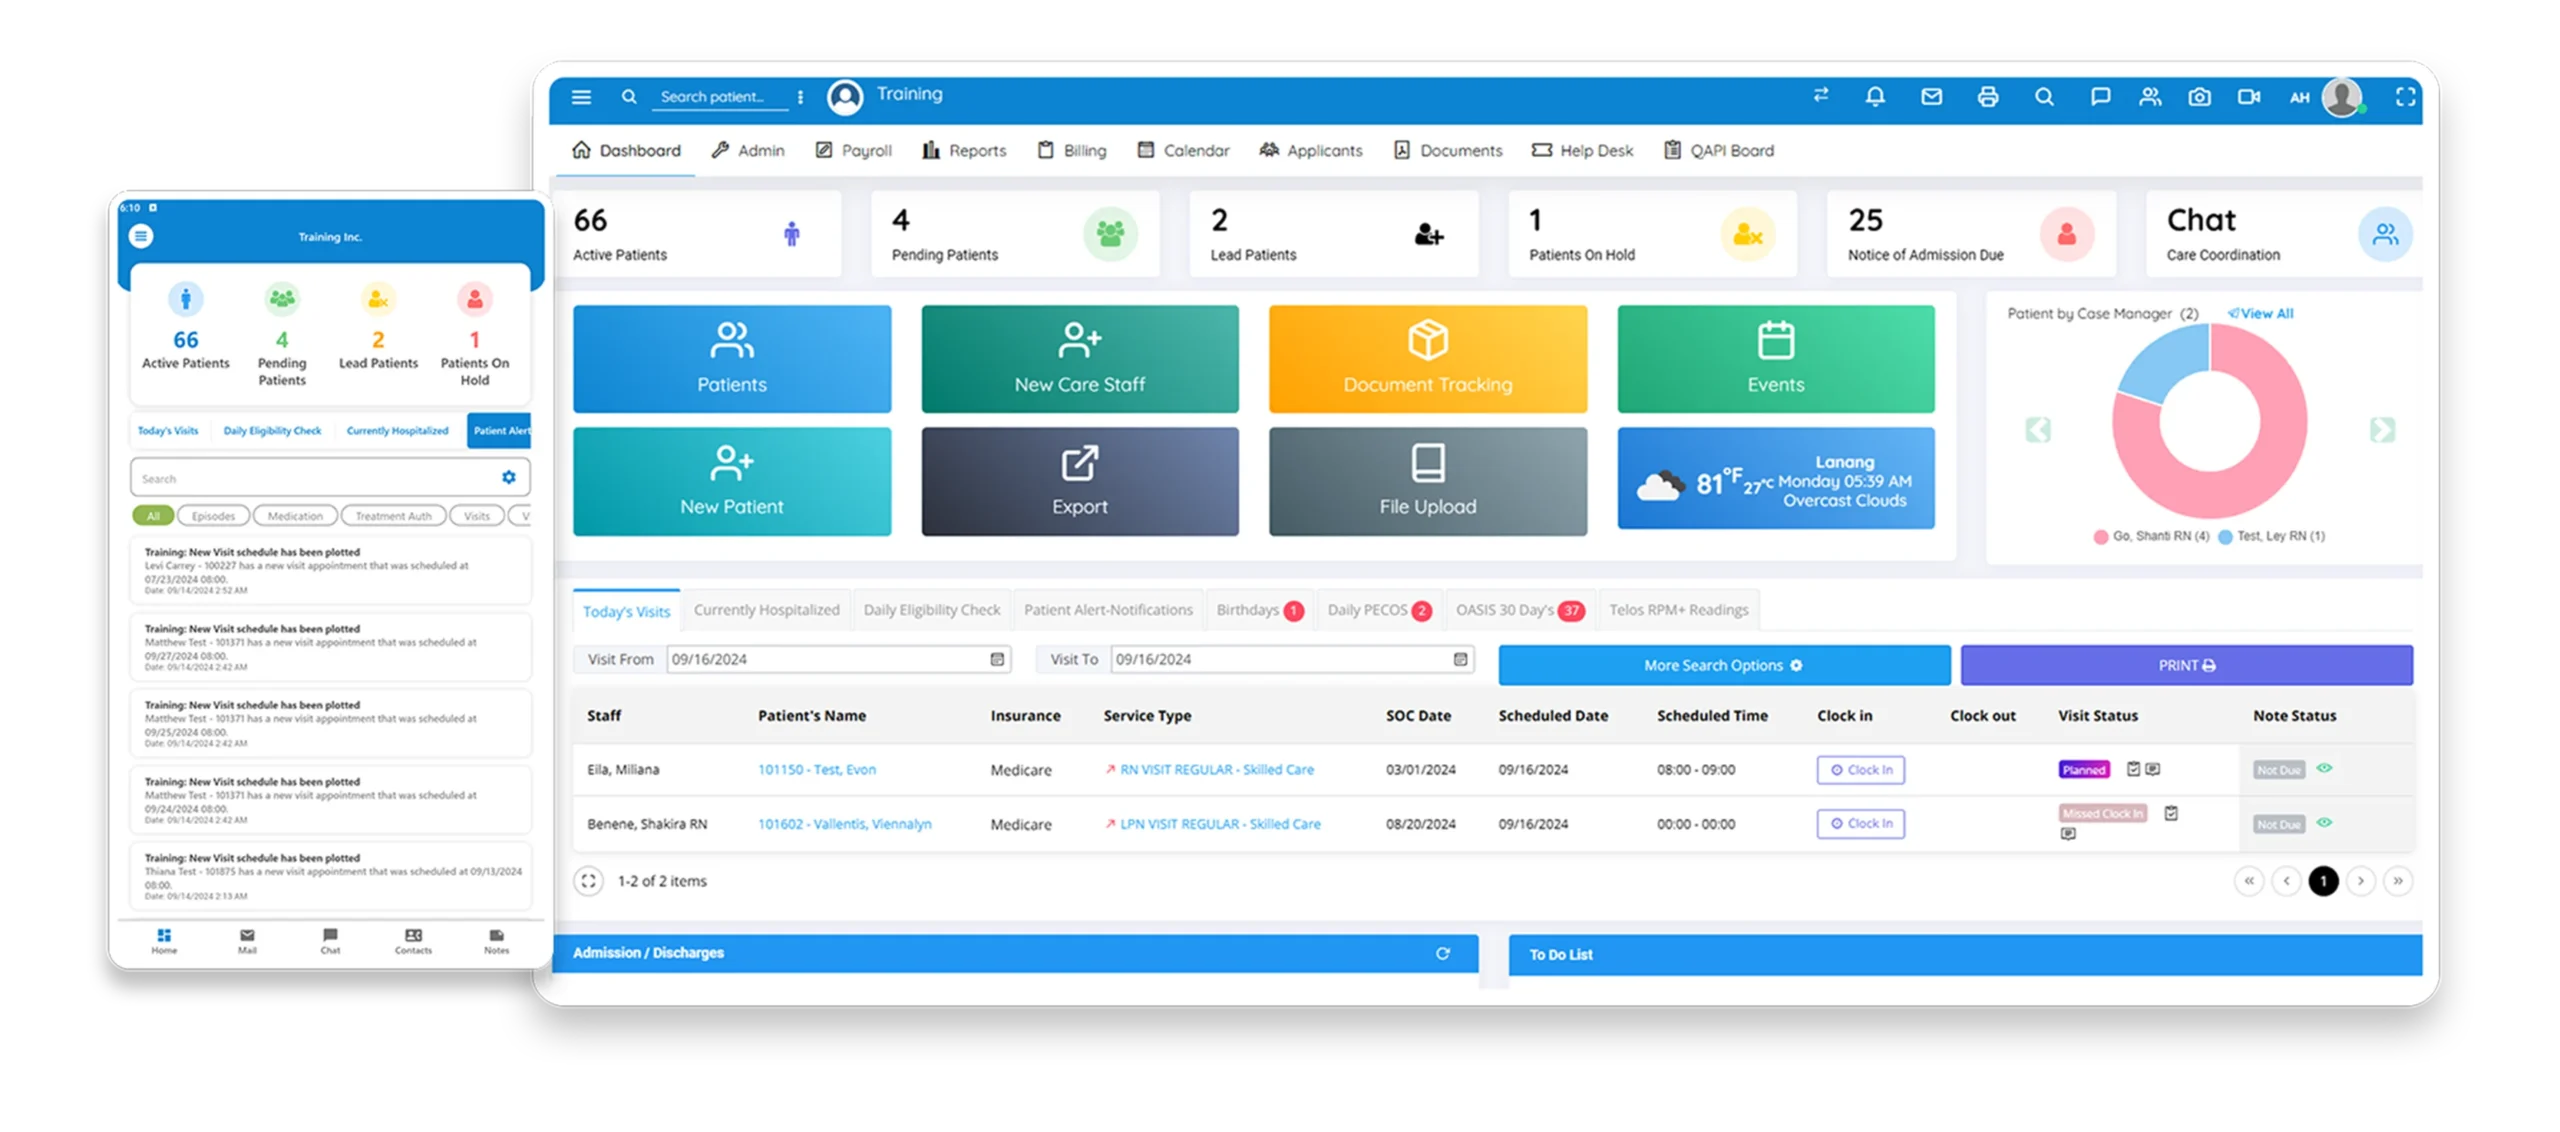Viewport: 2560px width, 1132px height.
Task: Select Visits filter chip in mobile app
Action: (x=477, y=516)
